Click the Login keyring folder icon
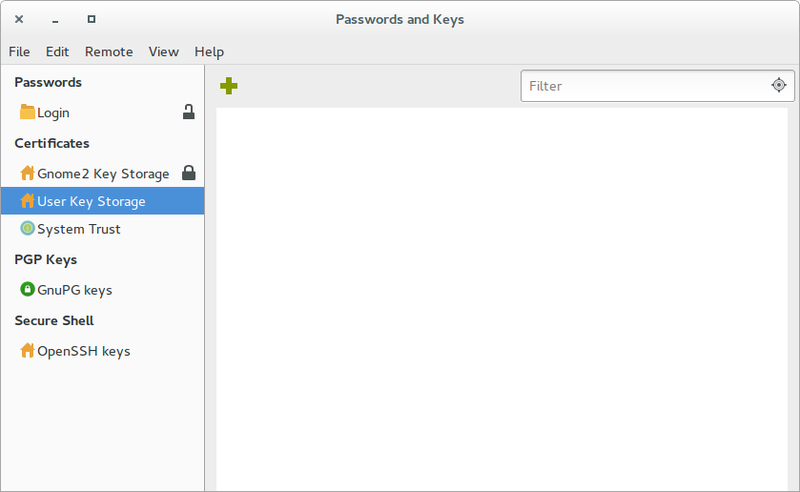Viewport: 800px width, 492px height. point(27,112)
